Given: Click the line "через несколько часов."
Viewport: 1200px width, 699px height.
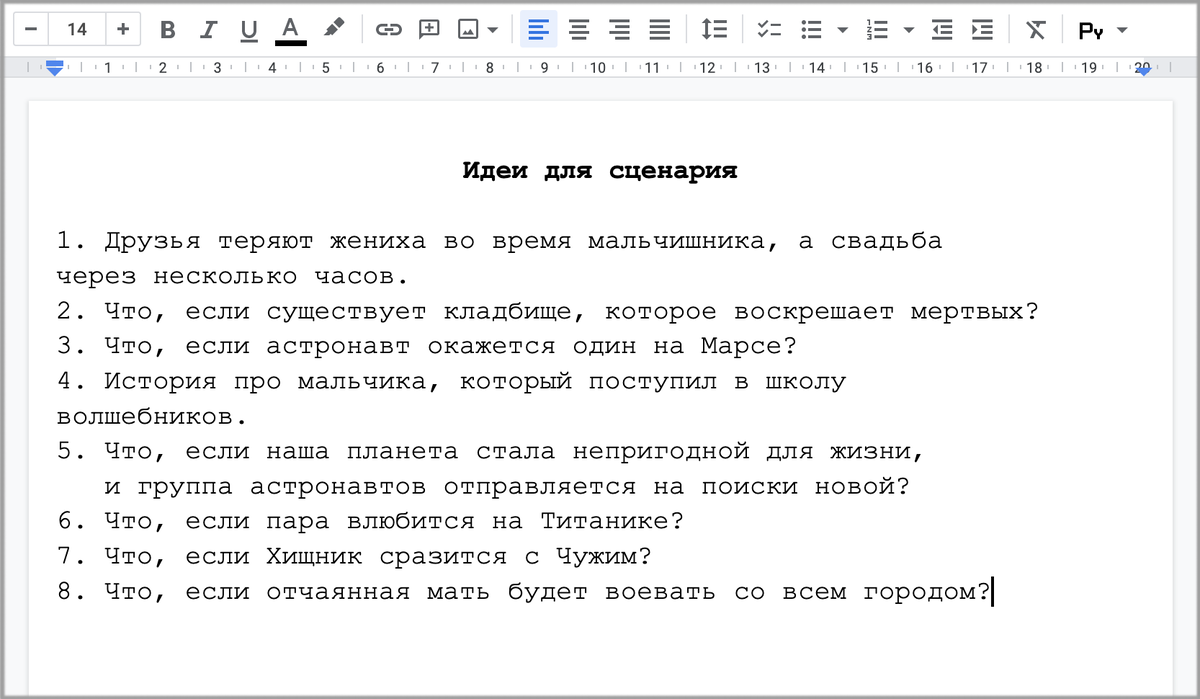Looking at the screenshot, I should (x=231, y=277).
